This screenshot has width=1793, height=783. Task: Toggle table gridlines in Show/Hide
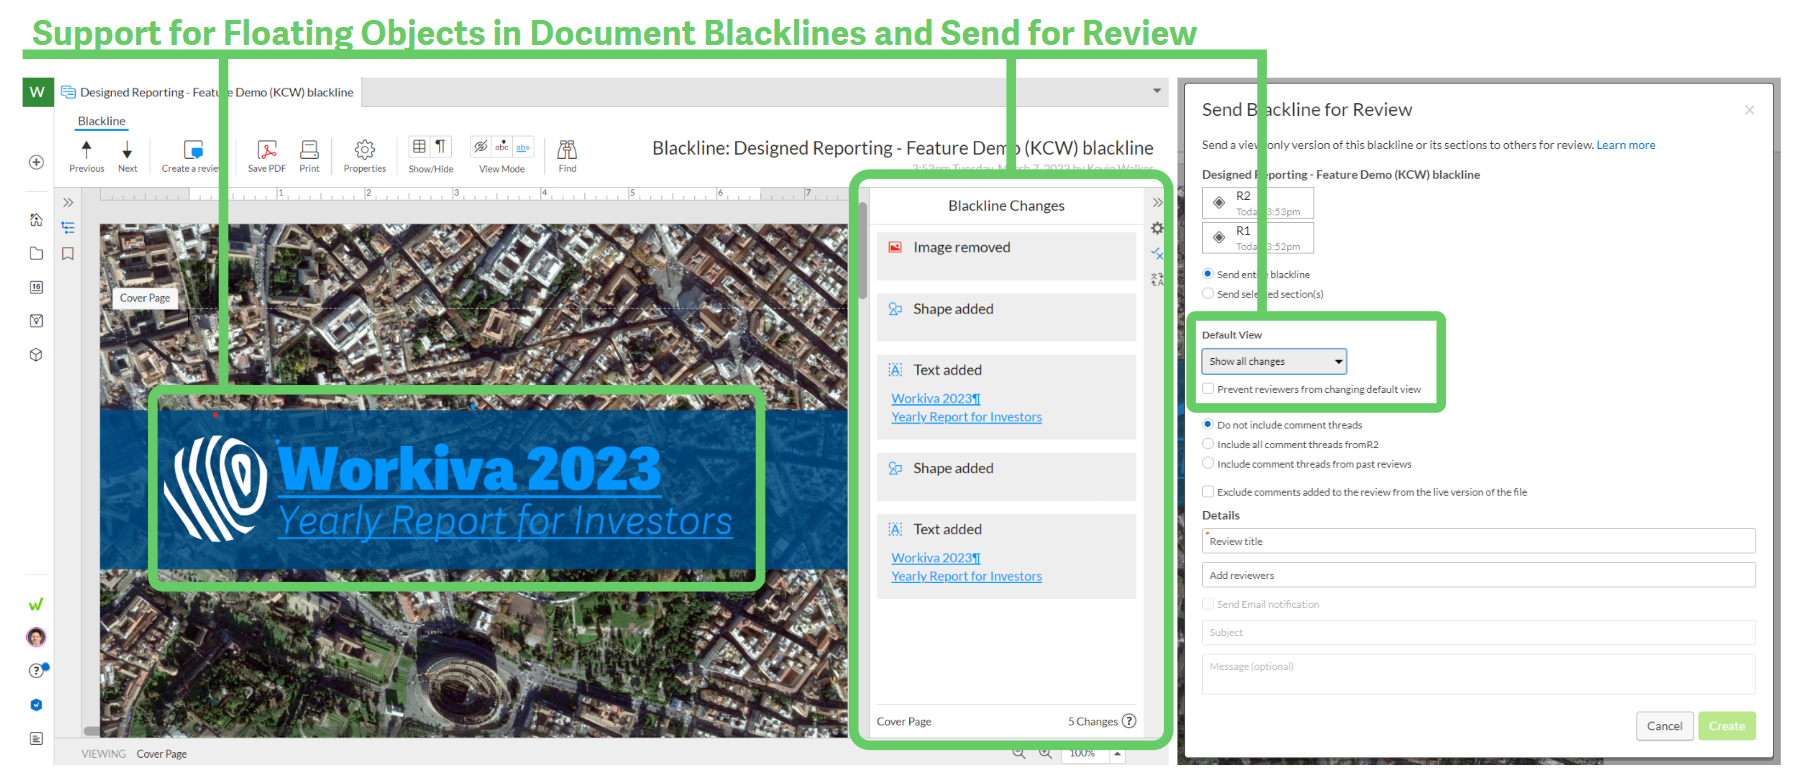420,146
